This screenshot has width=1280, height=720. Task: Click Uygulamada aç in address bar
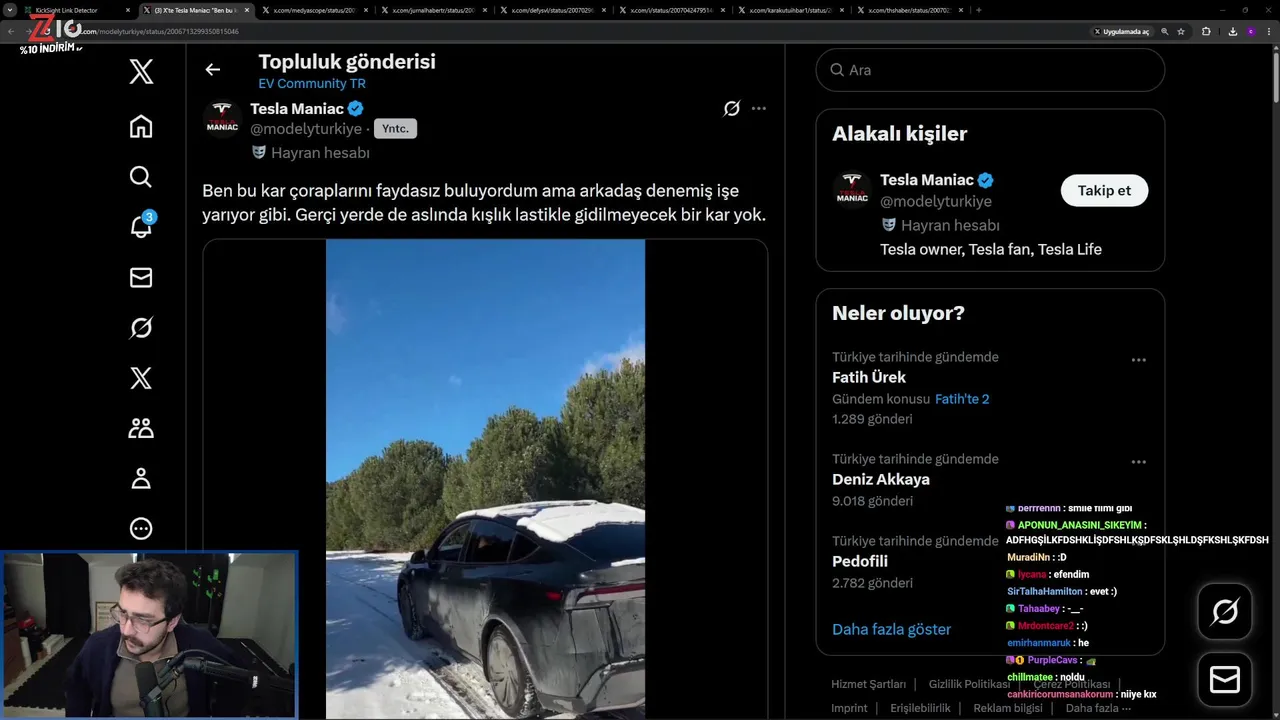click(x=1121, y=31)
